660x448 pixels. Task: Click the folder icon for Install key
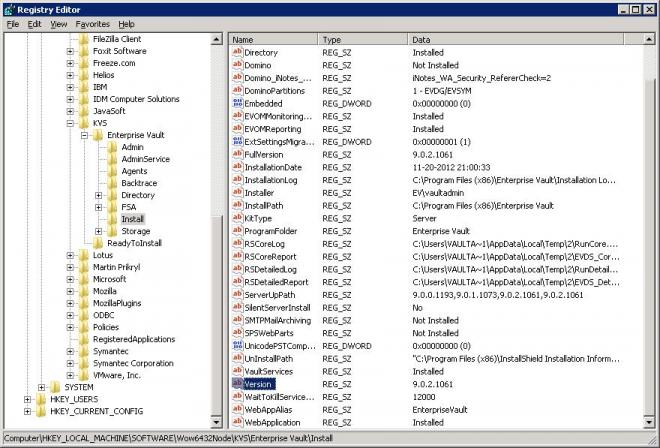coord(112,219)
